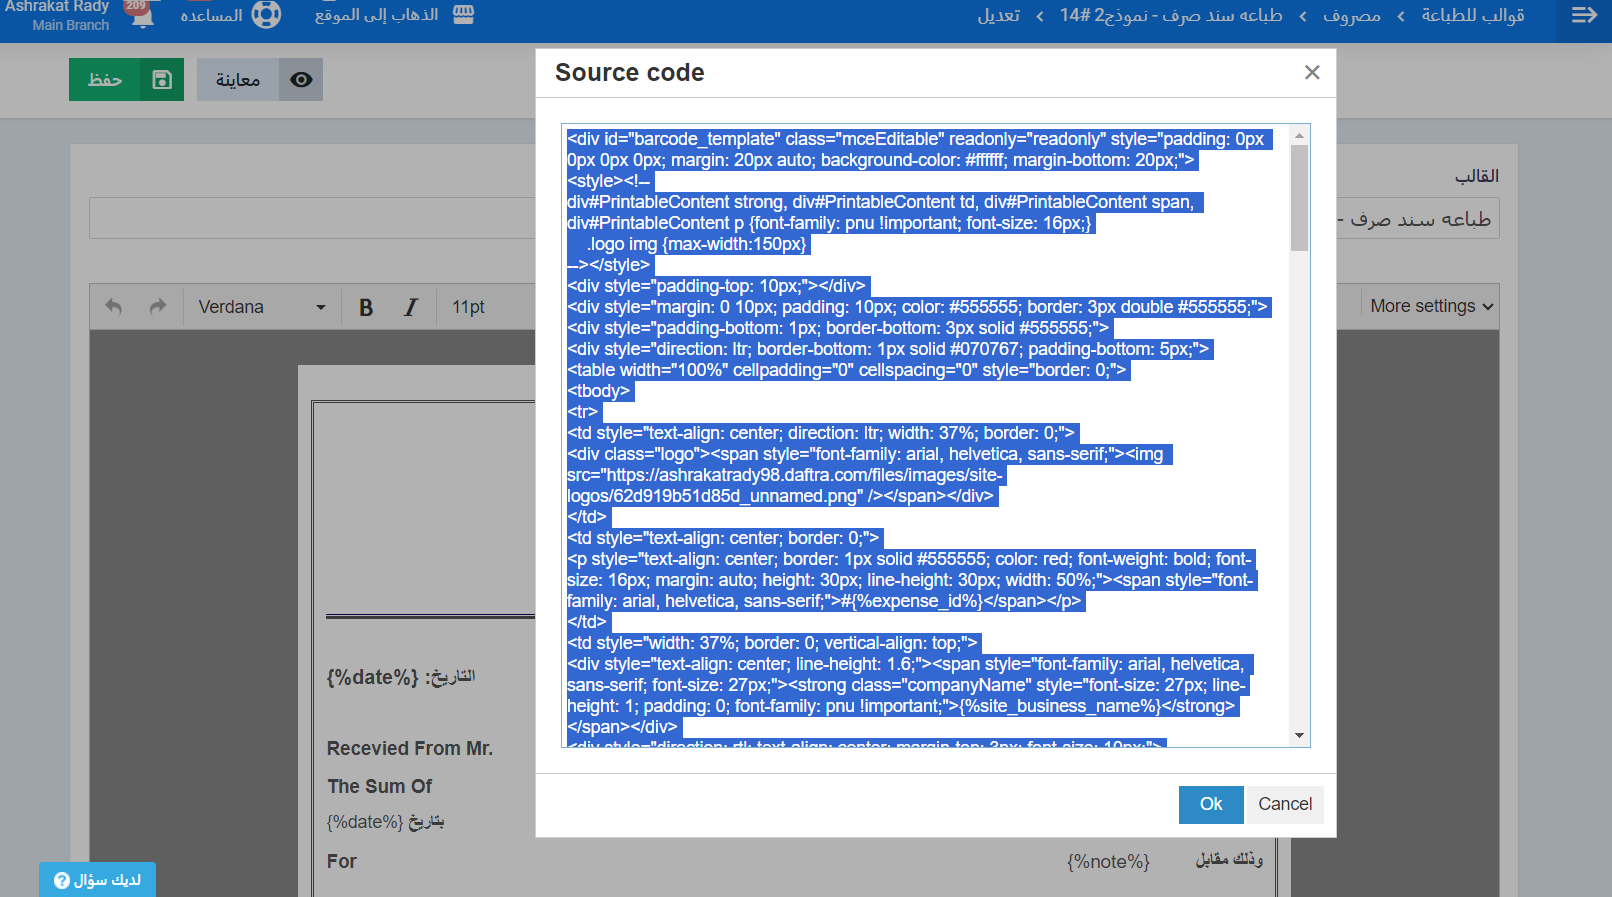Toggle bold formatting with the B icon

pos(366,307)
